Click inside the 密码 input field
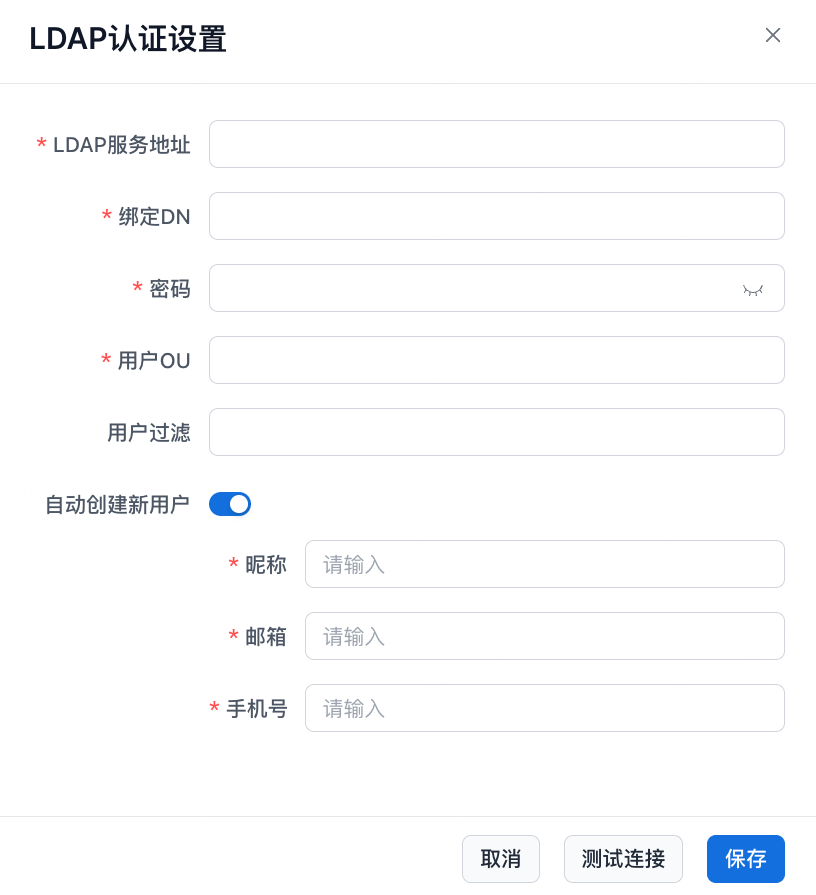816x895 pixels. [470, 288]
